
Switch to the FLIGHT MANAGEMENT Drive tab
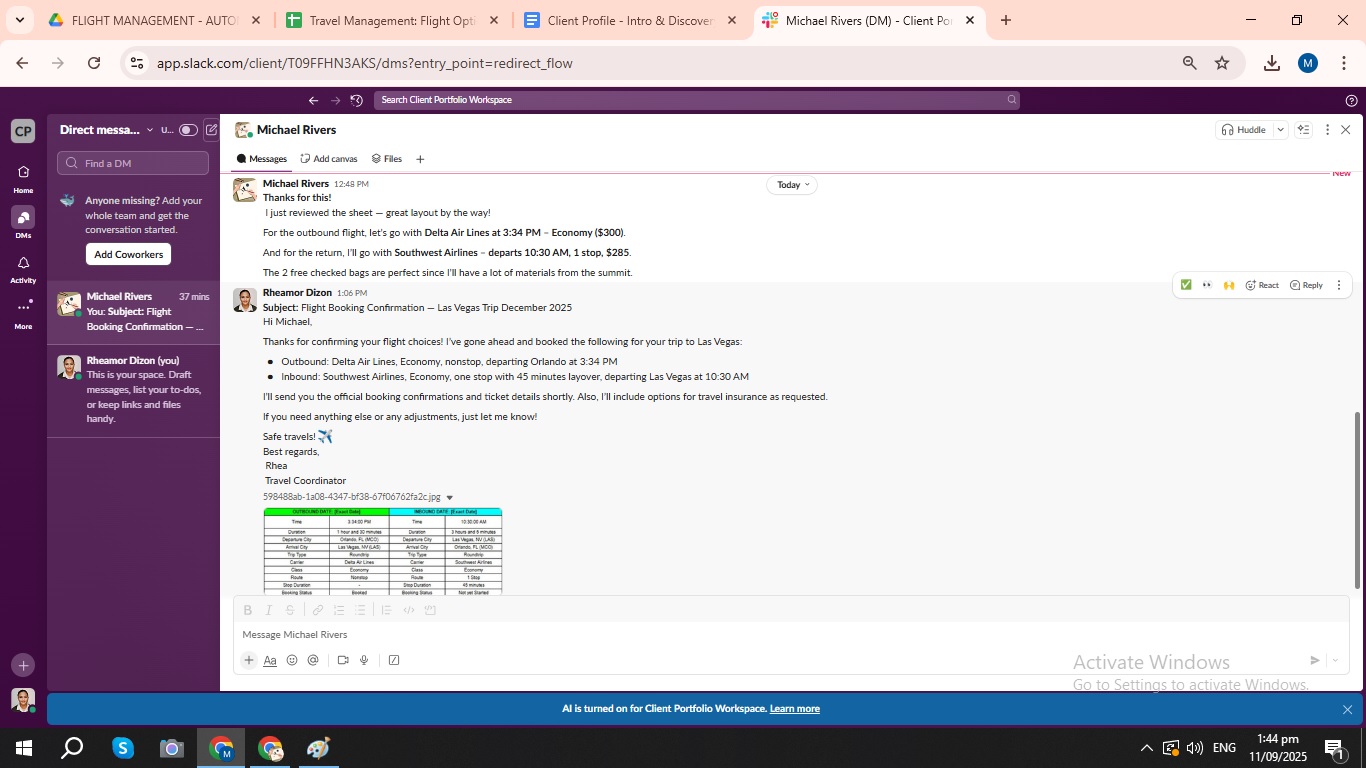[153, 20]
